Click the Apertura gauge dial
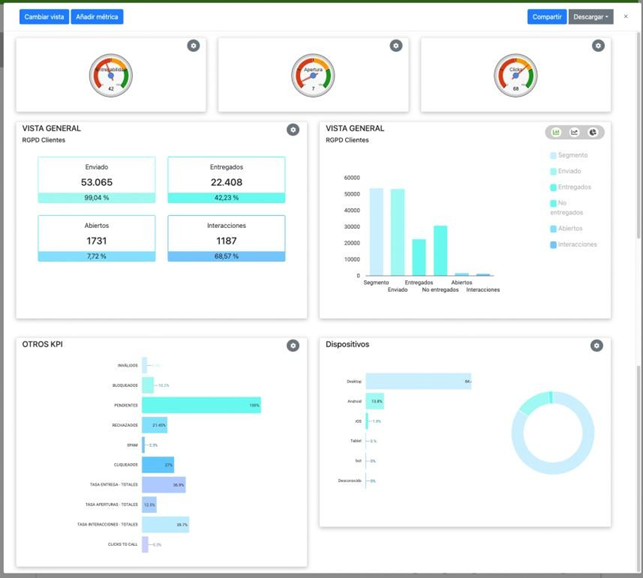This screenshot has height=578, width=643. tap(313, 75)
